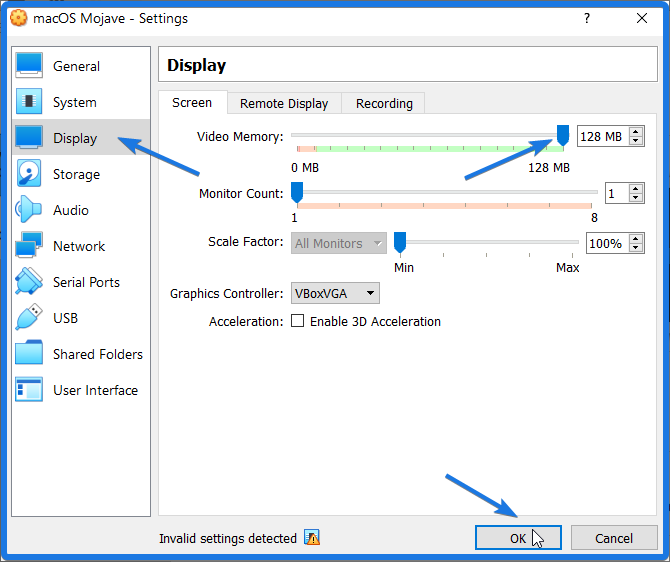The height and width of the screenshot is (562, 670).
Task: Select the System category label
Action: tap(75, 102)
